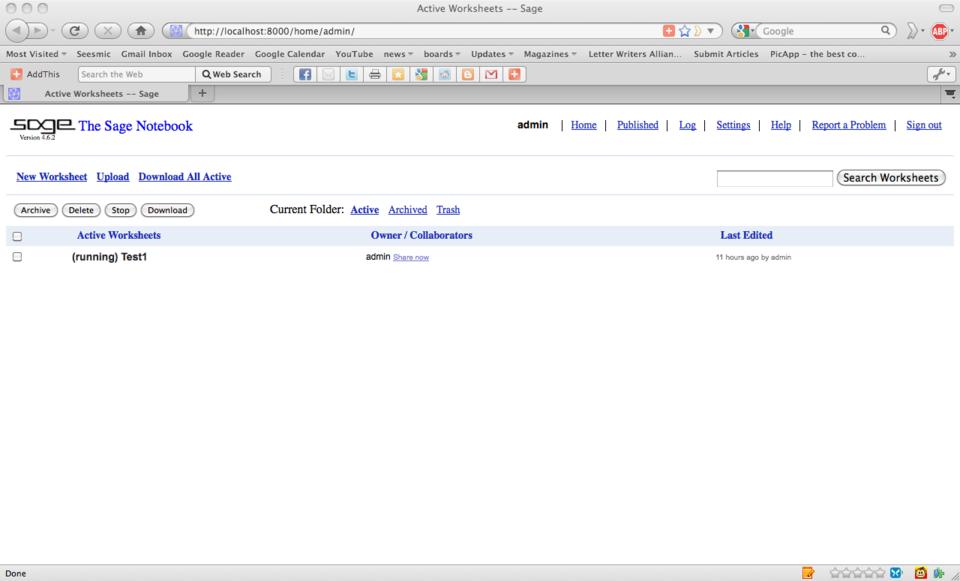Click the Gmail icon in AddThis toolbar
The width and height of the screenshot is (960, 581).
click(x=493, y=74)
